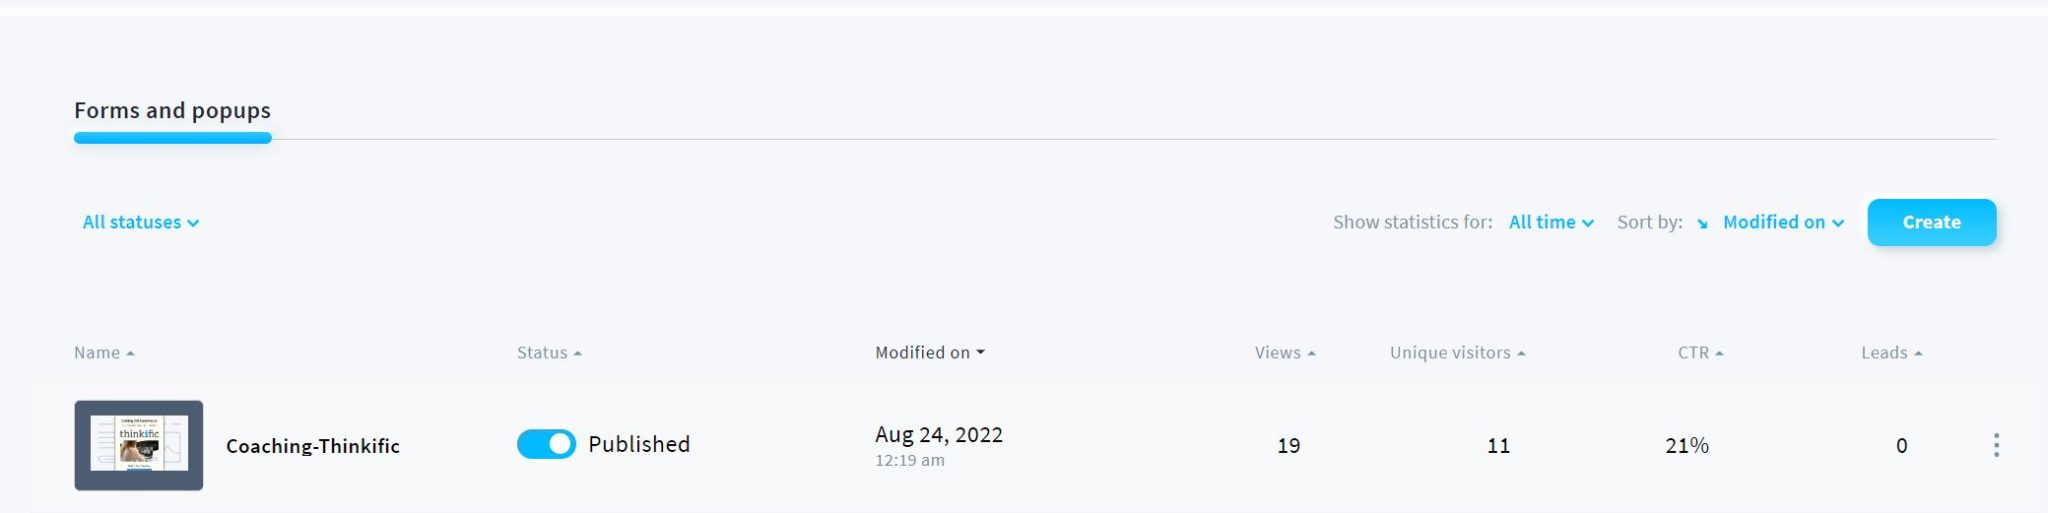Click the Modified on column header
2048x513 pixels.
(929, 353)
